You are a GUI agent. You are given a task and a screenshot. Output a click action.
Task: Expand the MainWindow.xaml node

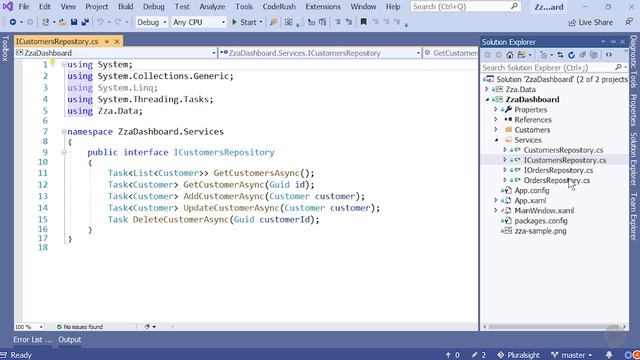(496, 211)
